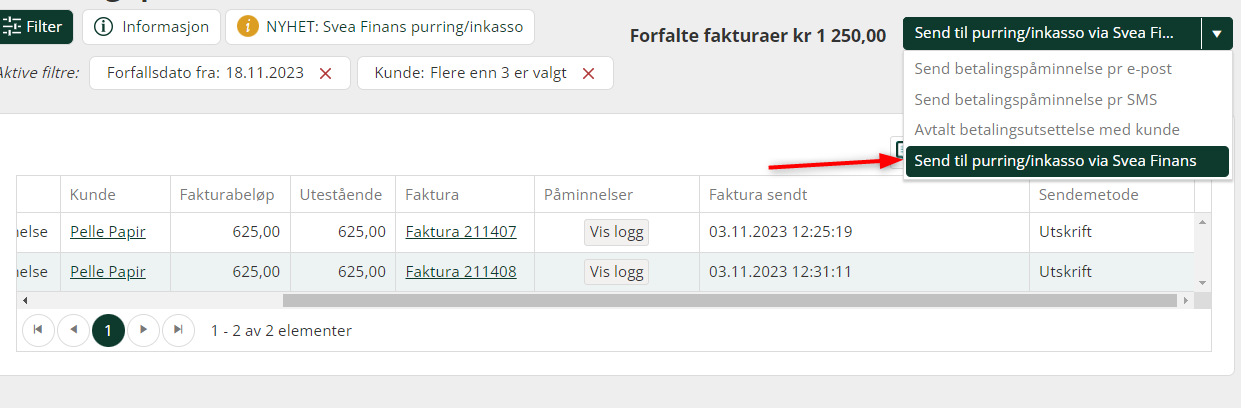
Task: Remove the Kunde filter with red X
Action: 588,73
